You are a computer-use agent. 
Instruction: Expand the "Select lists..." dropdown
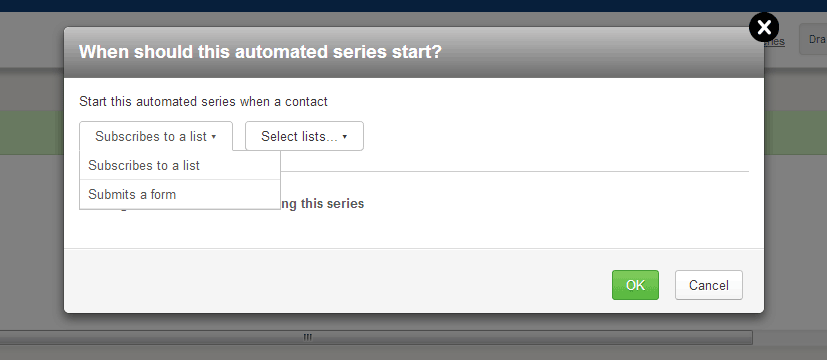point(304,136)
